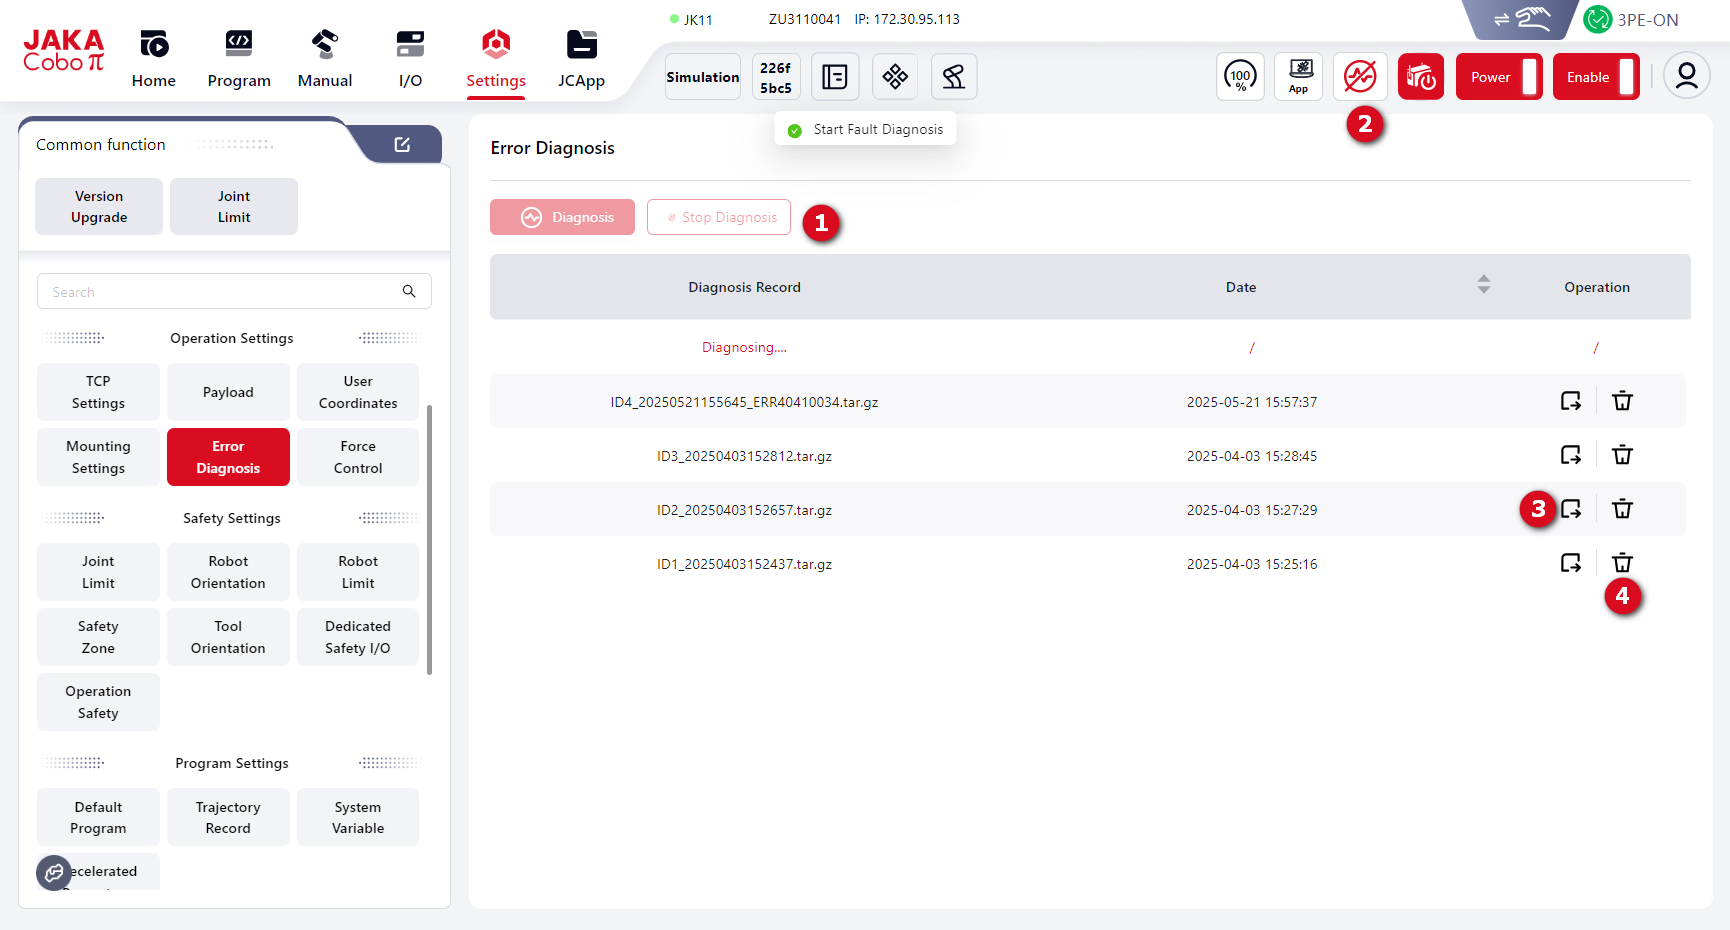Click the fault diagnosis status icon
This screenshot has width=1730, height=930.
coord(1359,76)
